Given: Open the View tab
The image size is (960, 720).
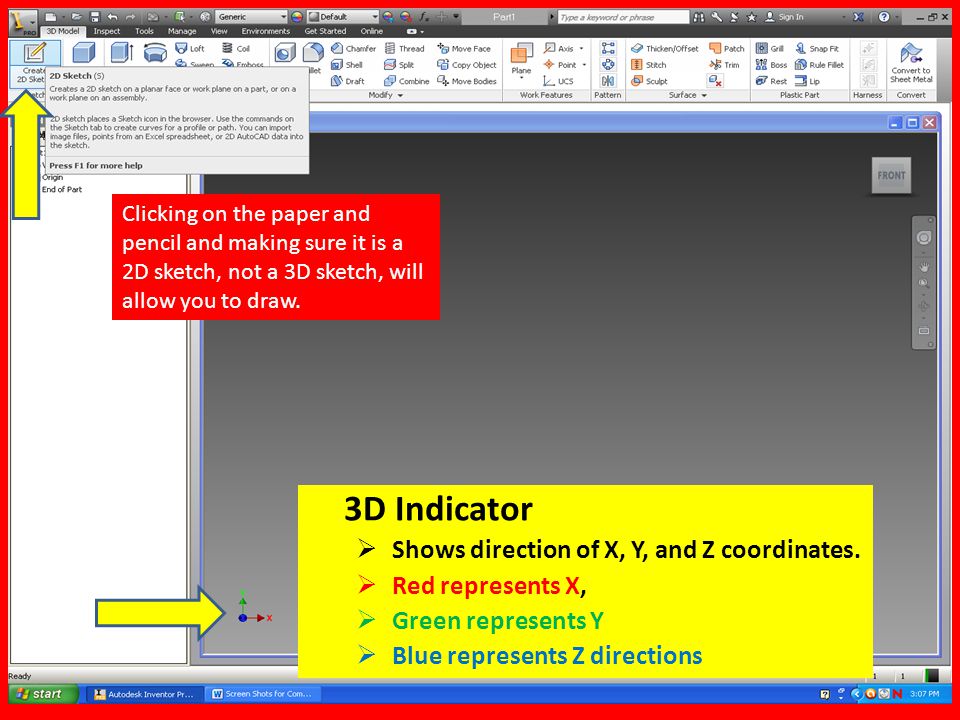Looking at the screenshot, I should pyautogui.click(x=219, y=31).
